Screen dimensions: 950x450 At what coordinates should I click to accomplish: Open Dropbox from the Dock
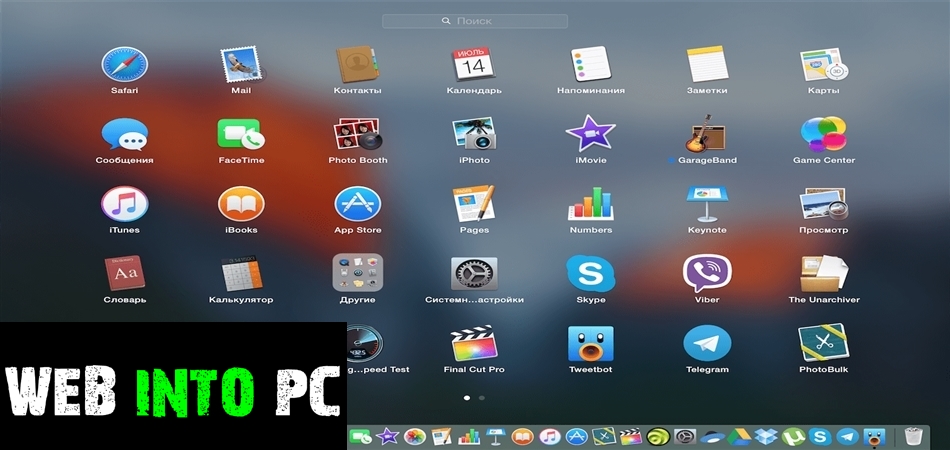(x=766, y=437)
